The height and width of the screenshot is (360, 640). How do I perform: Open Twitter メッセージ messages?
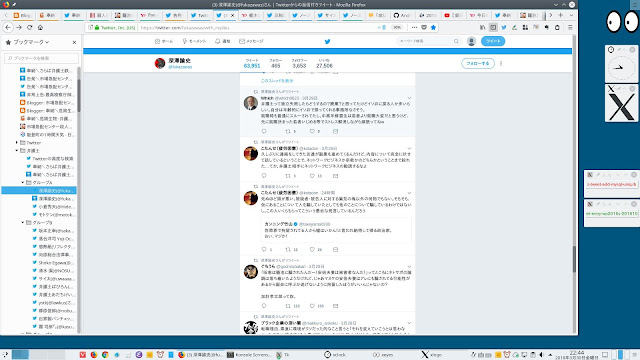251,41
